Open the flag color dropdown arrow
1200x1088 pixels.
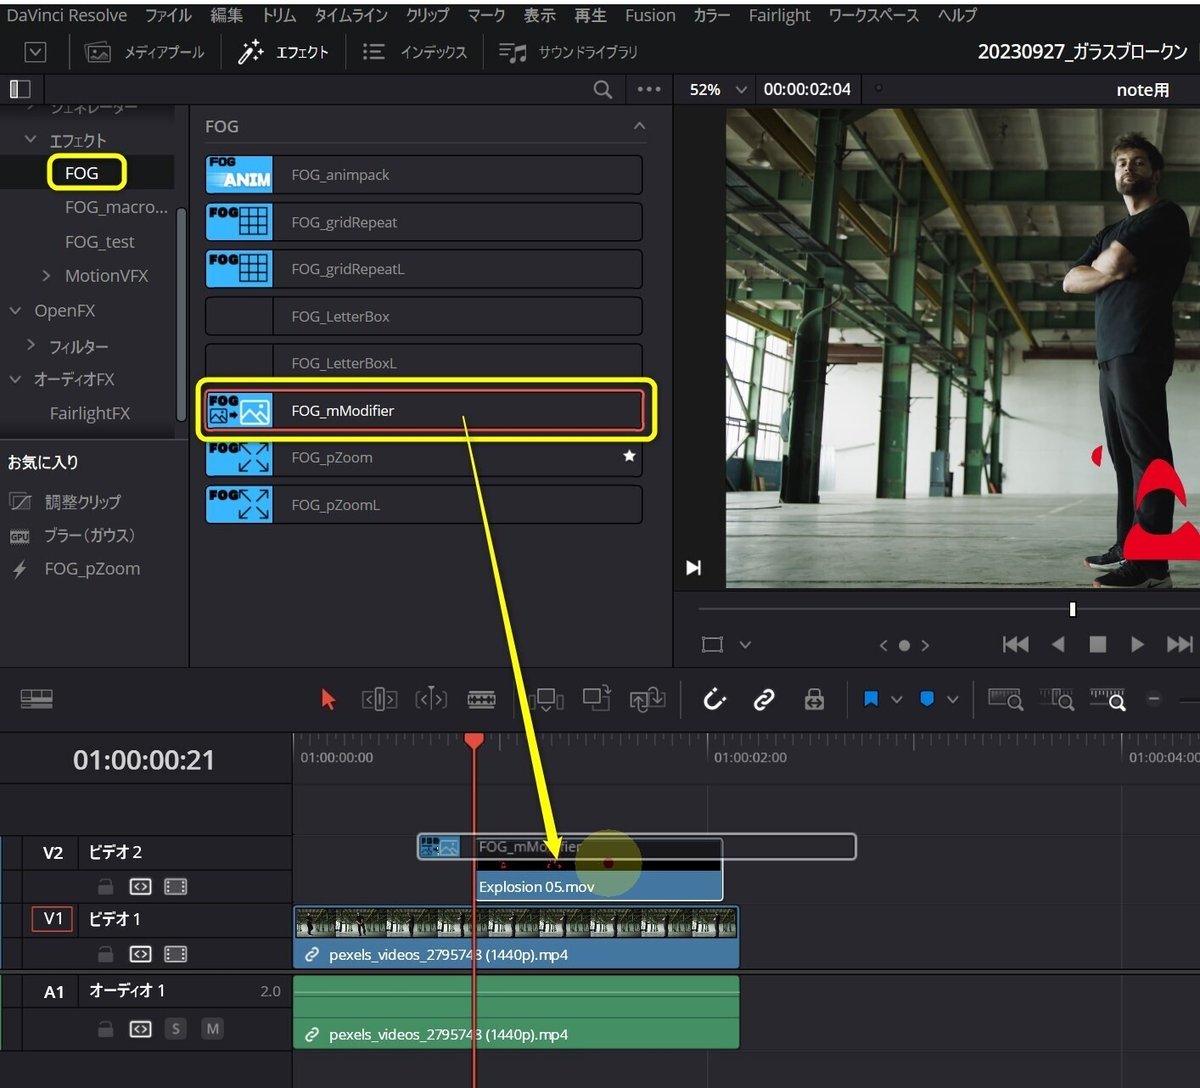click(896, 700)
